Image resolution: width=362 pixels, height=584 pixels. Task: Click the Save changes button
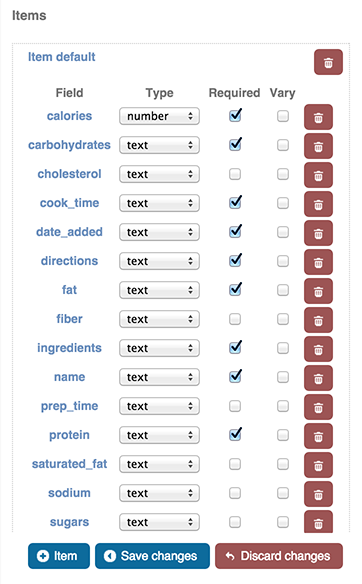pos(152,556)
